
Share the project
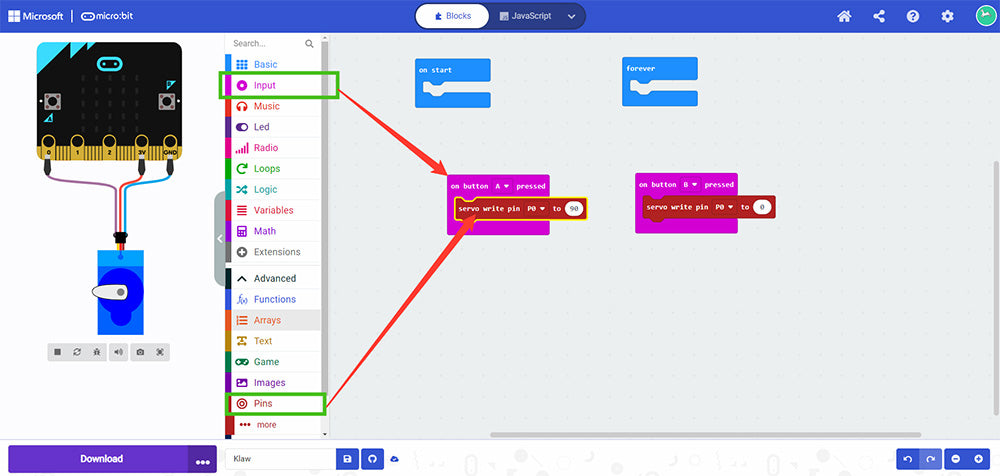(879, 16)
